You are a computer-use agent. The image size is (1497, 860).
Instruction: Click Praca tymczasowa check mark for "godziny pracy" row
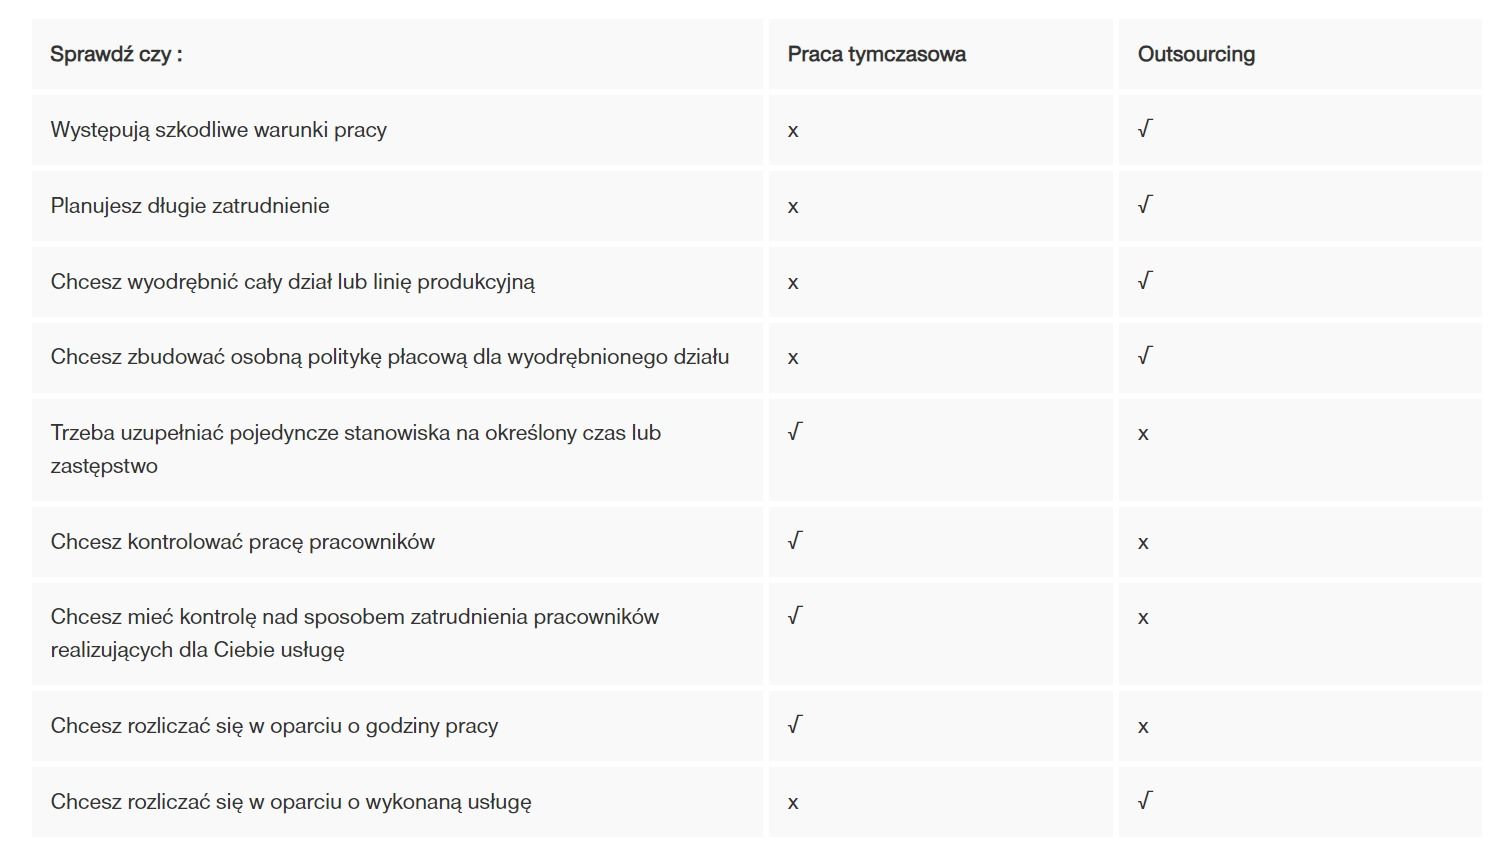(x=795, y=725)
